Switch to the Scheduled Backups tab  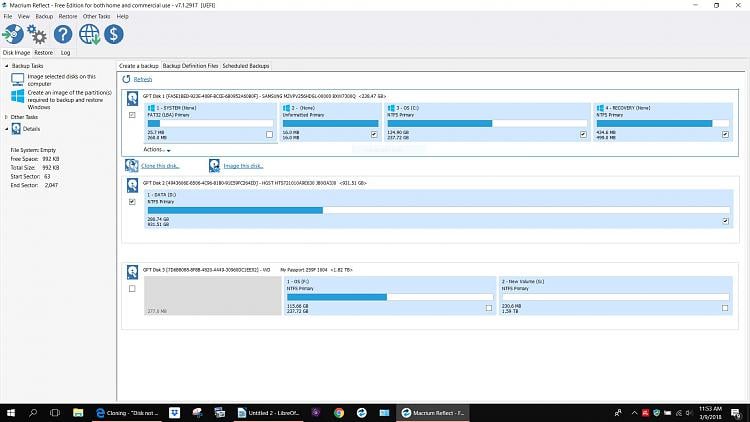point(246,66)
